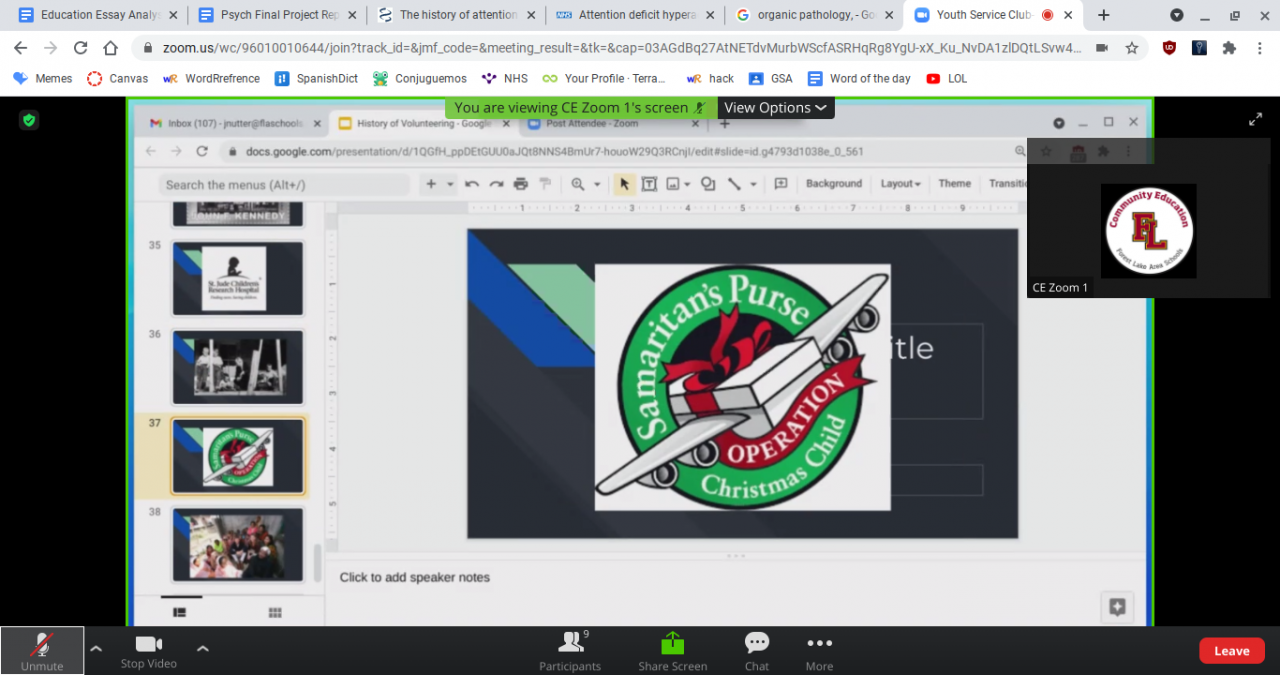Click the Line tool in Slides toolbar

point(734,184)
